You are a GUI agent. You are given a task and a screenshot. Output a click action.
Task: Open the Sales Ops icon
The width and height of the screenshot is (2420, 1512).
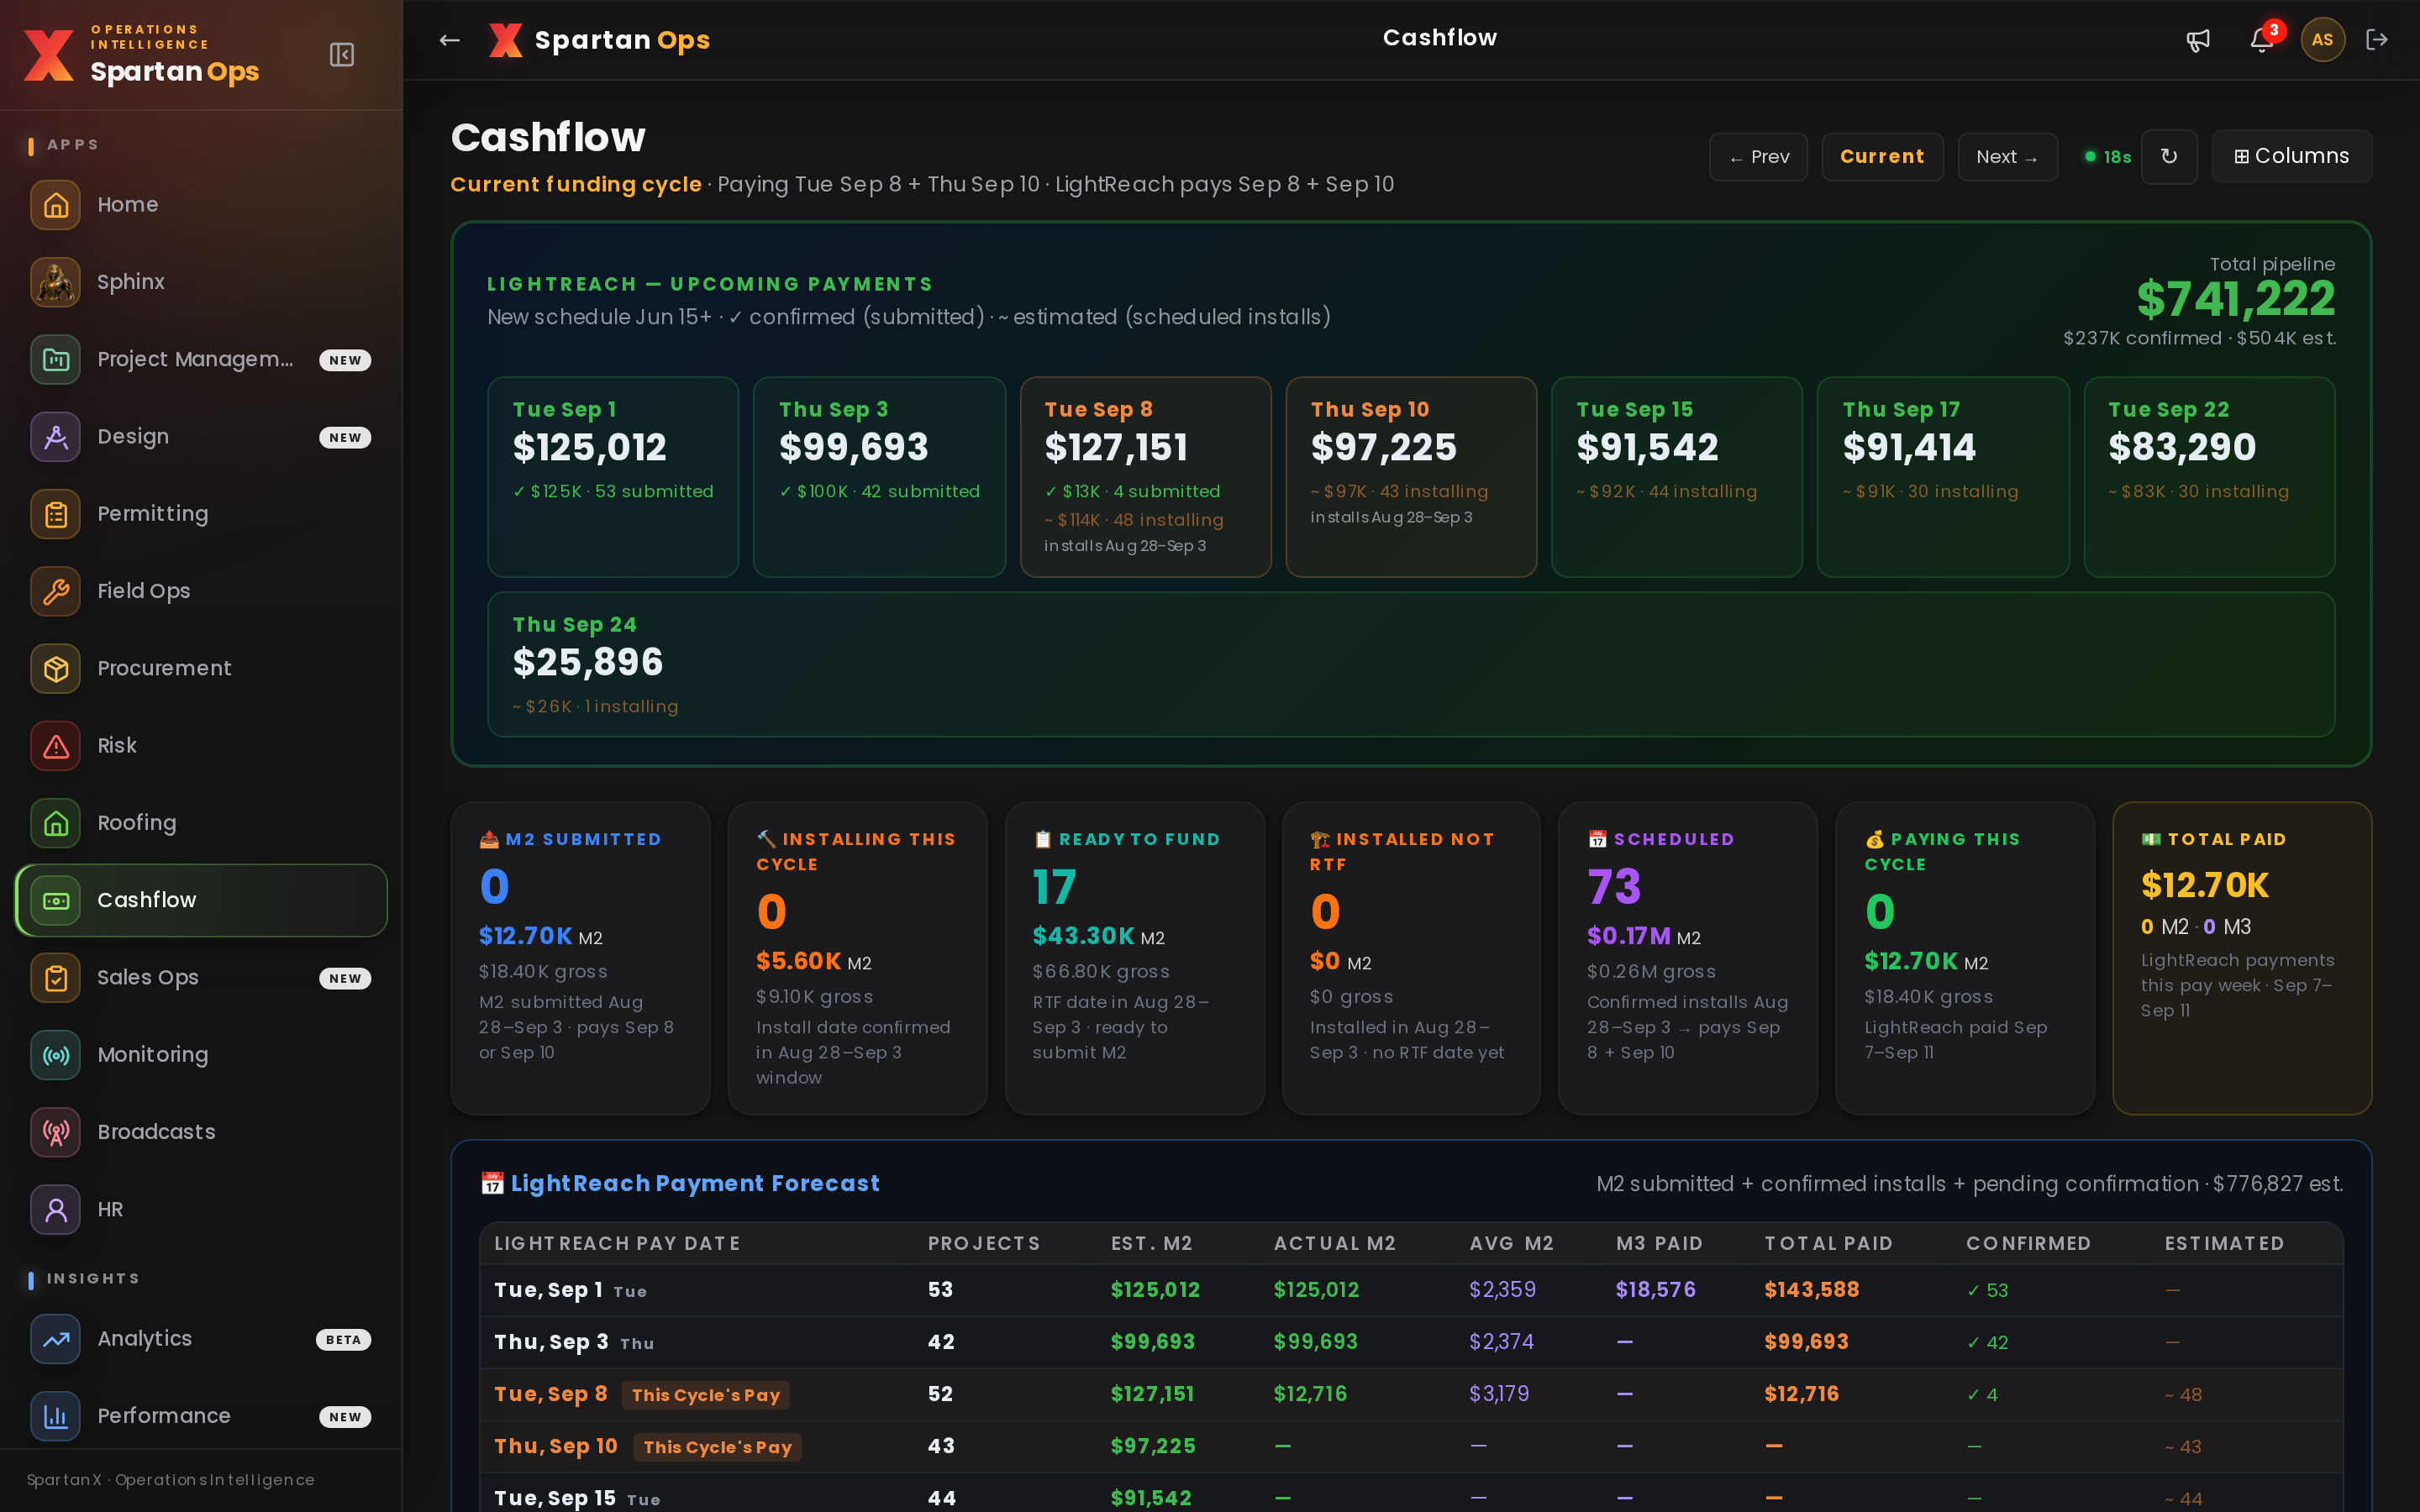tap(56, 978)
